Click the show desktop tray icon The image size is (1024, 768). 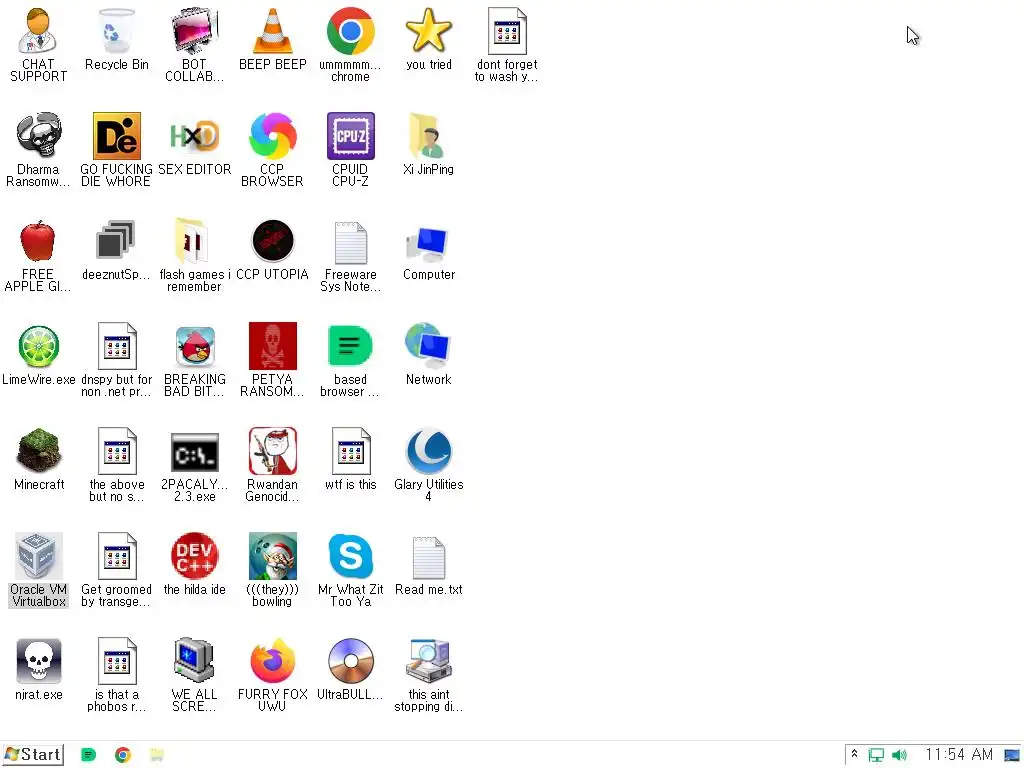pyautogui.click(x=1012, y=756)
